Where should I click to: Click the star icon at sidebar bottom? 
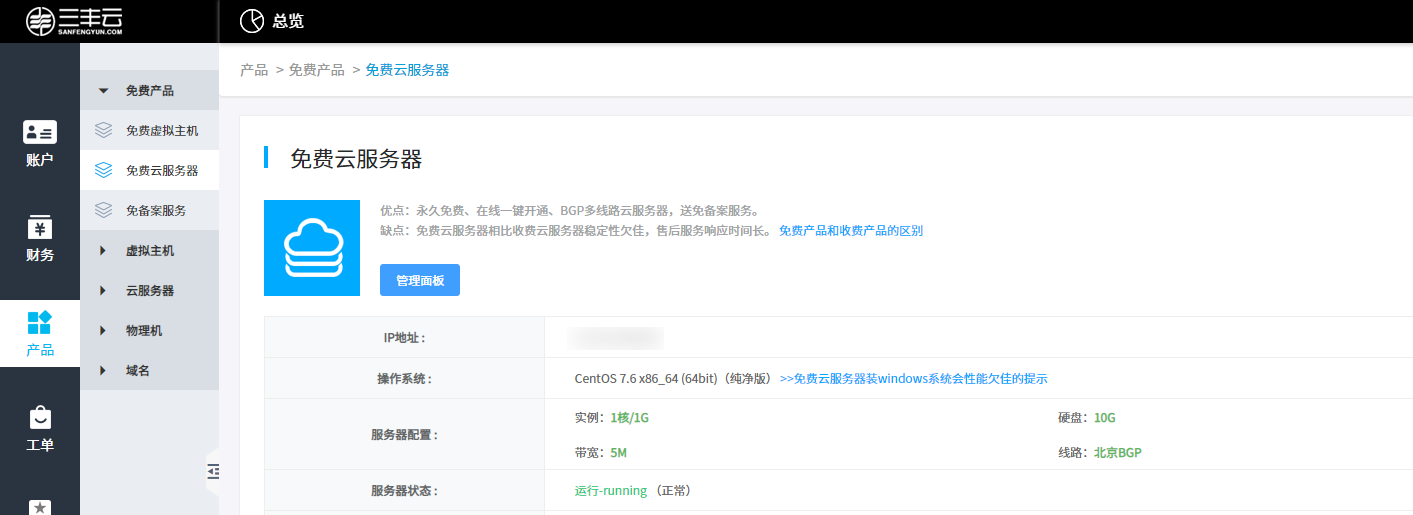(40, 507)
